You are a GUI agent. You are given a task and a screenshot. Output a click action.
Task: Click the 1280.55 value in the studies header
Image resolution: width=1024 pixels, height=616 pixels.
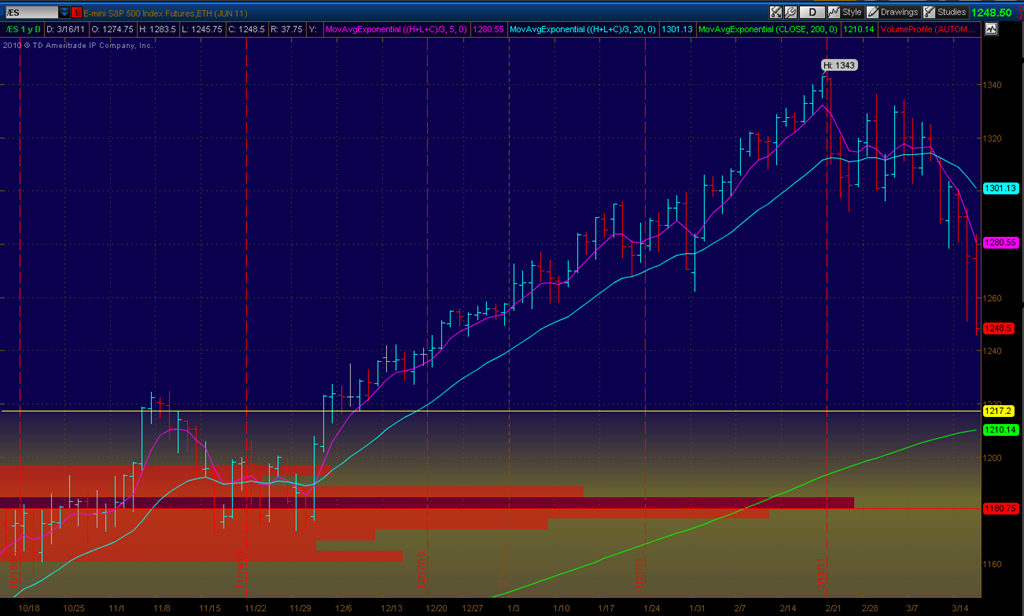click(x=488, y=29)
